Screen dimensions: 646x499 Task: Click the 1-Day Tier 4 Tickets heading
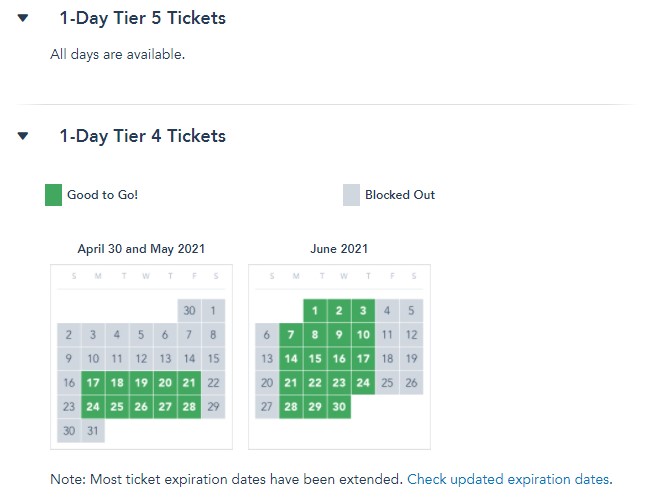click(143, 136)
